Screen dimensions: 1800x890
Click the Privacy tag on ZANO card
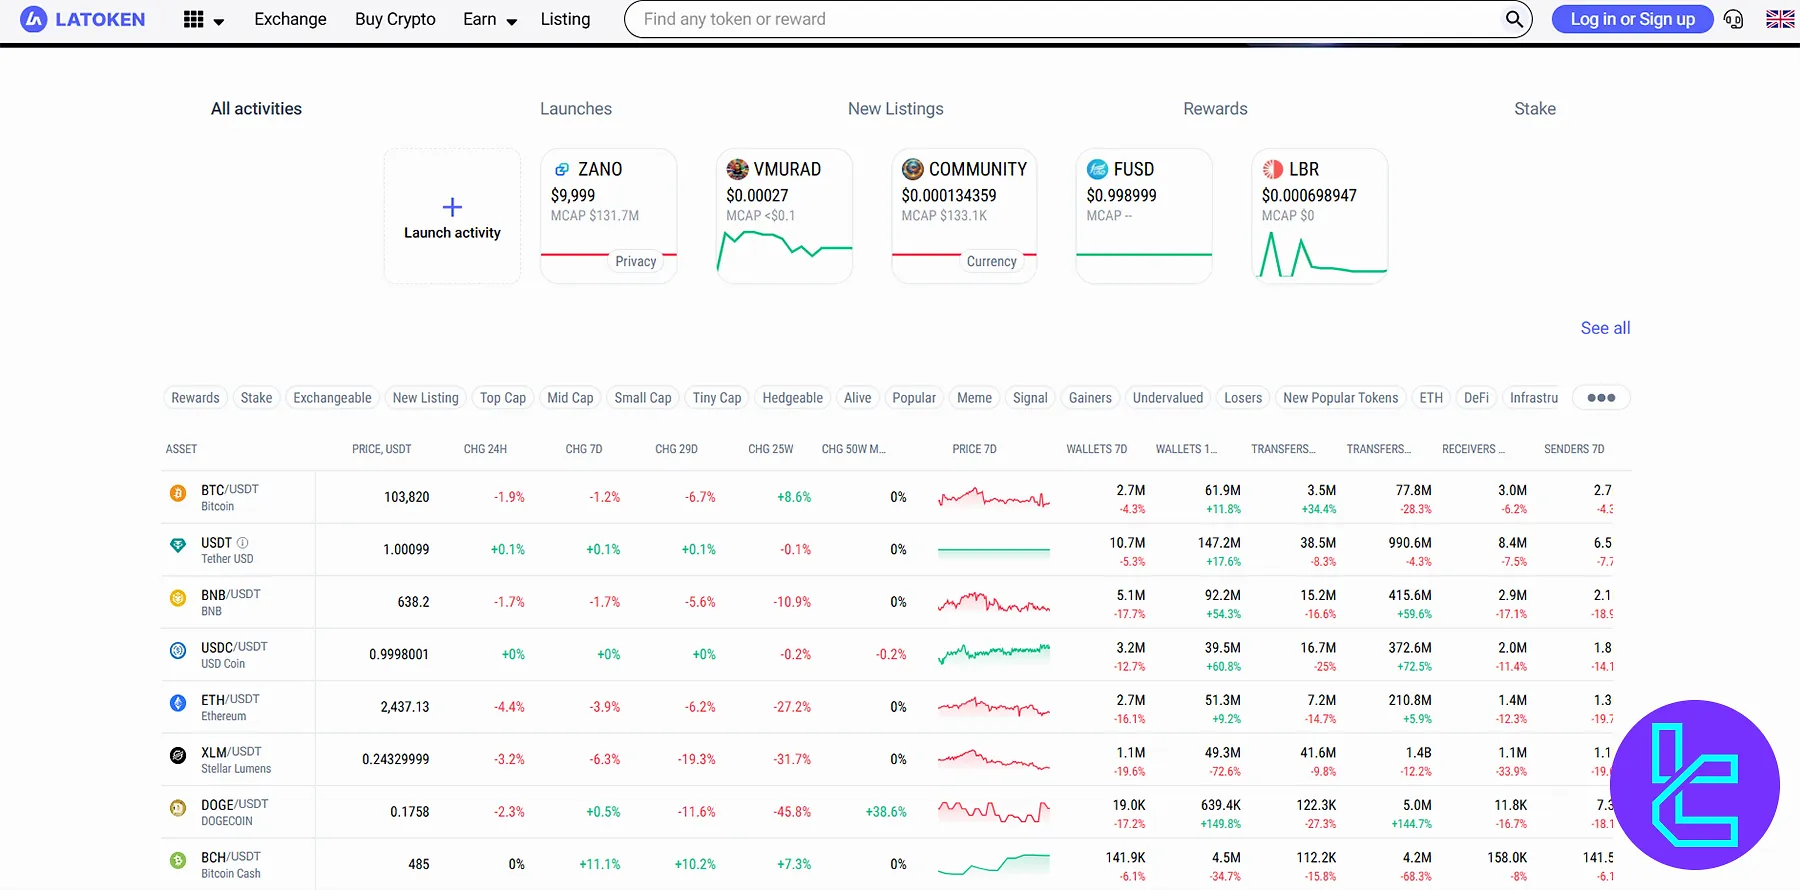636,261
